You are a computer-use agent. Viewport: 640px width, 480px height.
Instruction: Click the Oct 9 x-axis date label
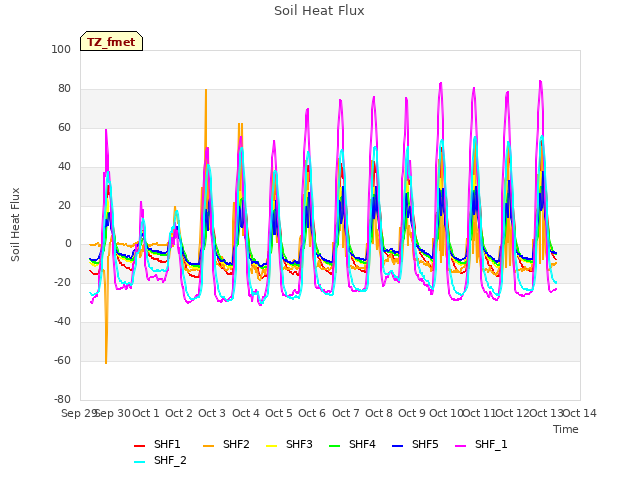(x=412, y=413)
